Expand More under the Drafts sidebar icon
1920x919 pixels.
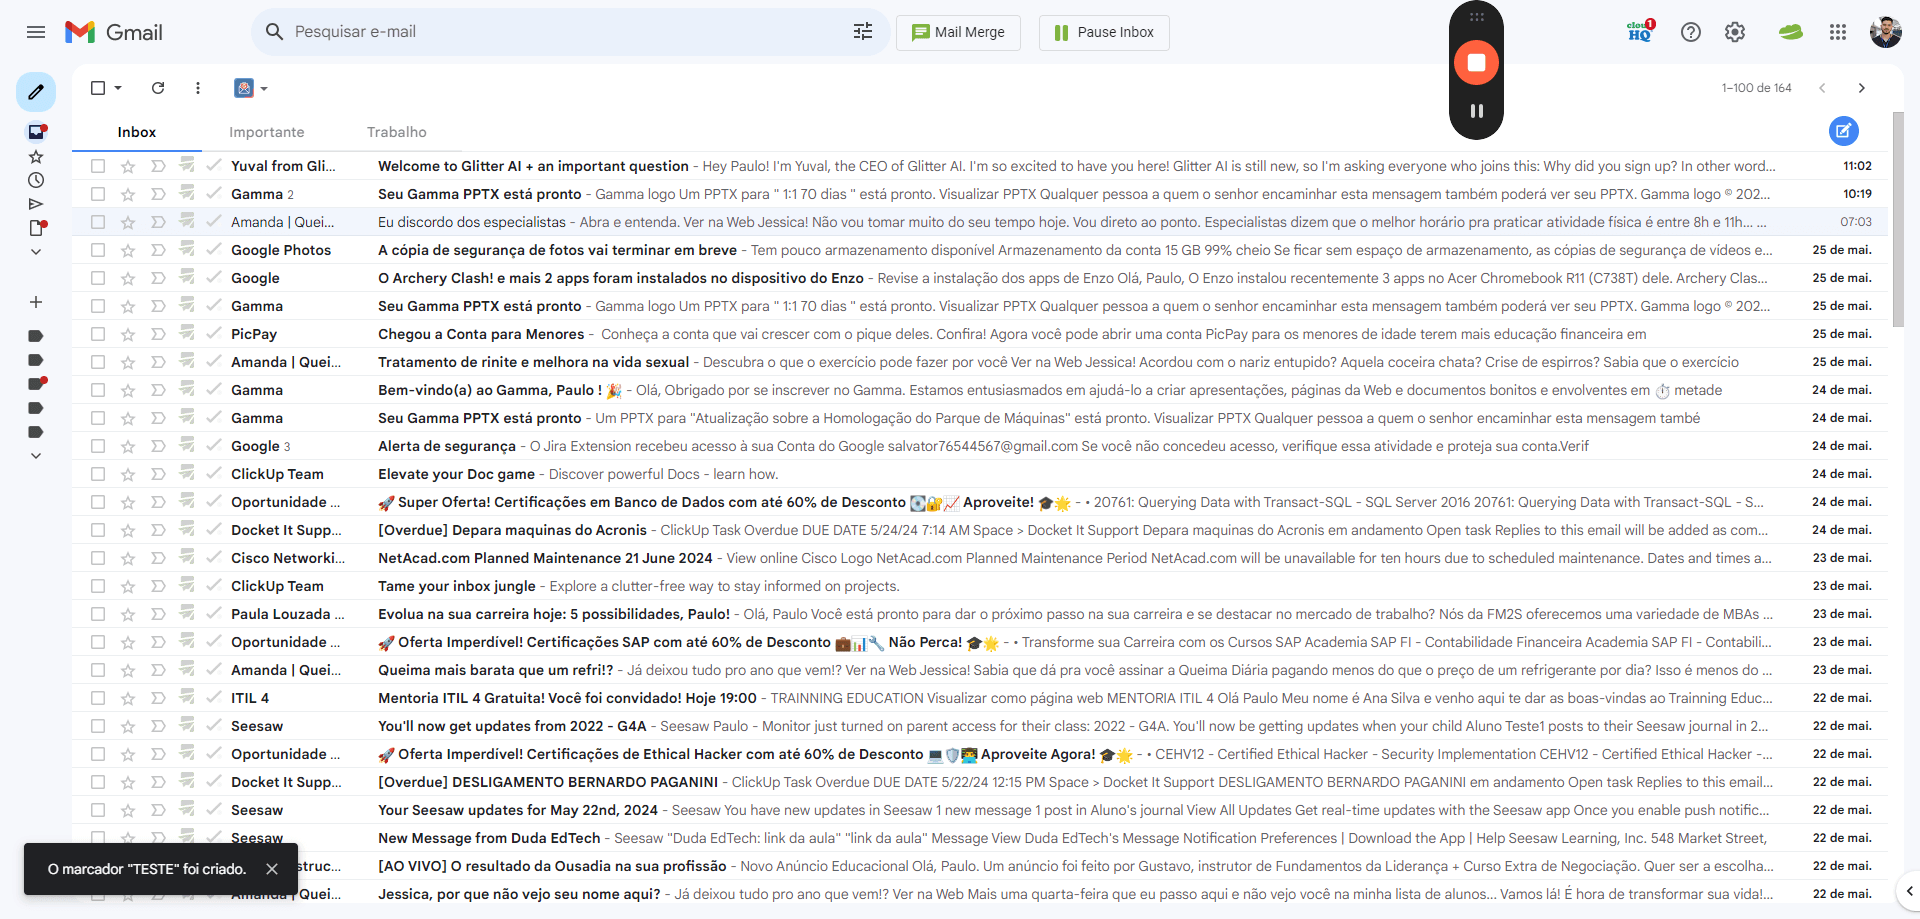pos(36,252)
